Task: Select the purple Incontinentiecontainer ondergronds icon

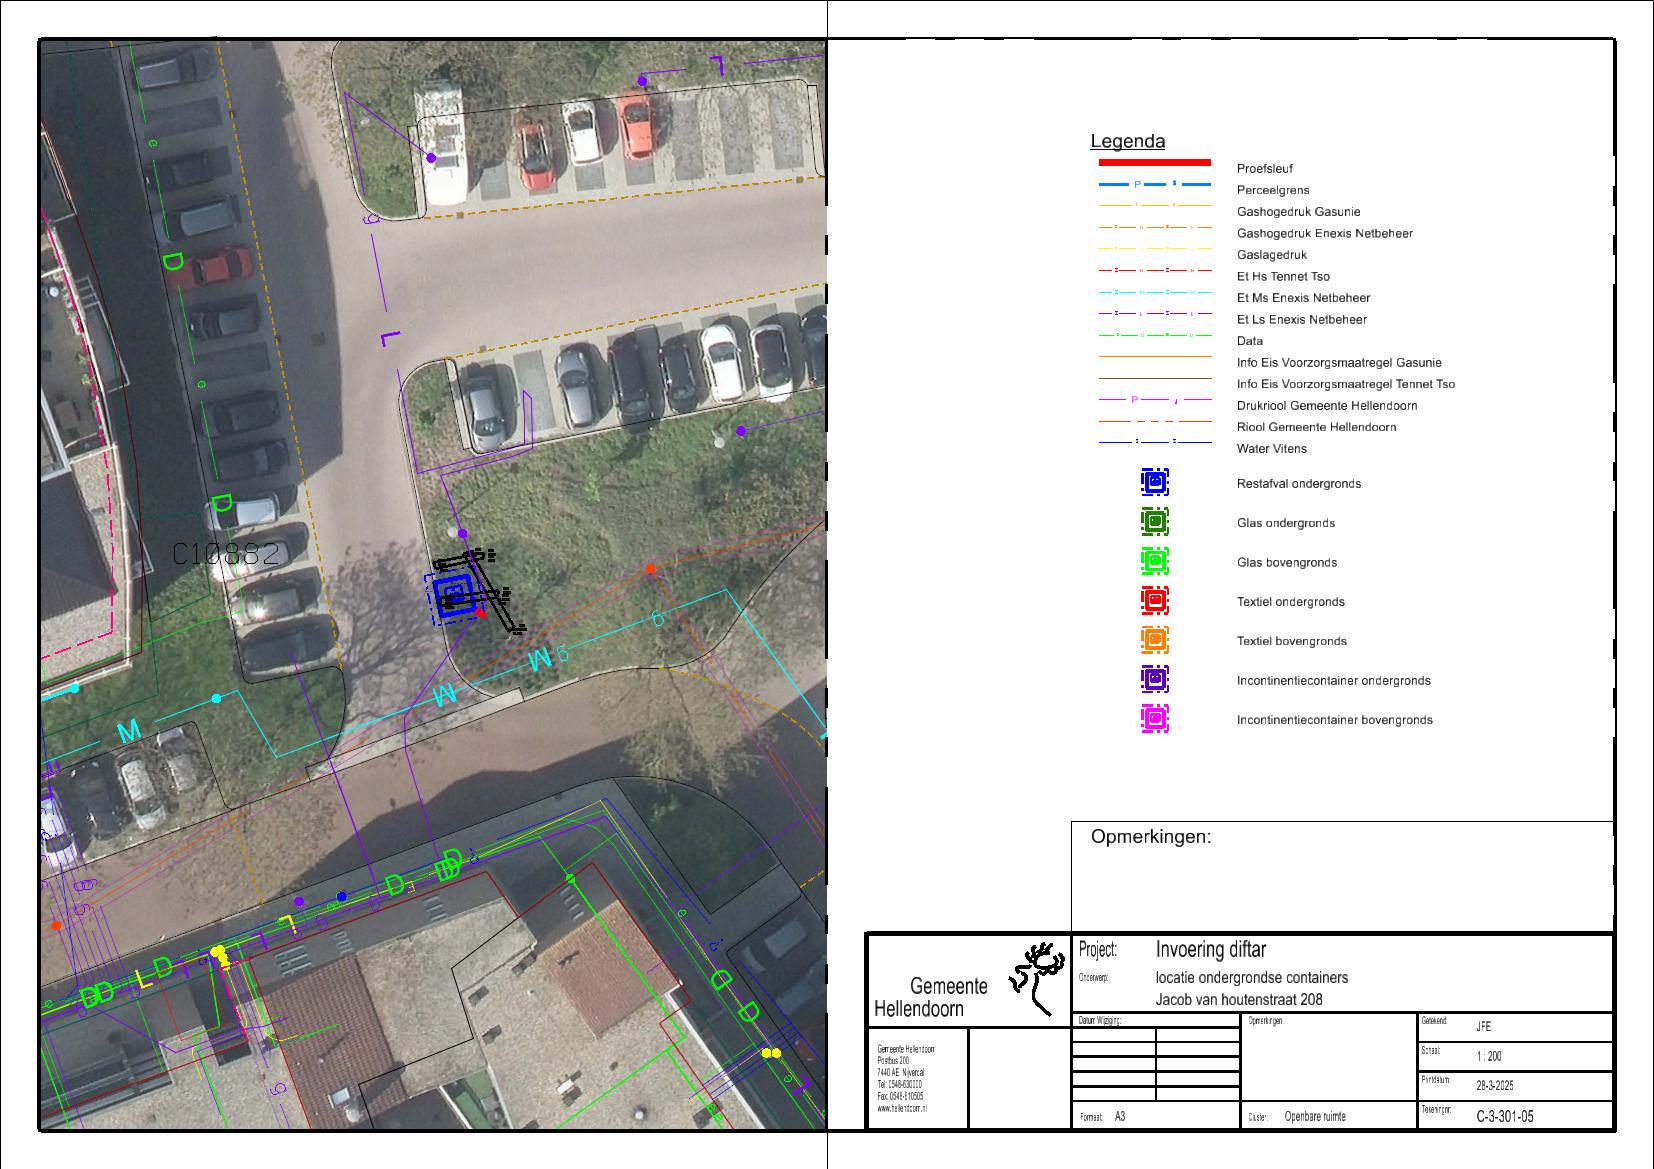Action: click(x=1155, y=680)
